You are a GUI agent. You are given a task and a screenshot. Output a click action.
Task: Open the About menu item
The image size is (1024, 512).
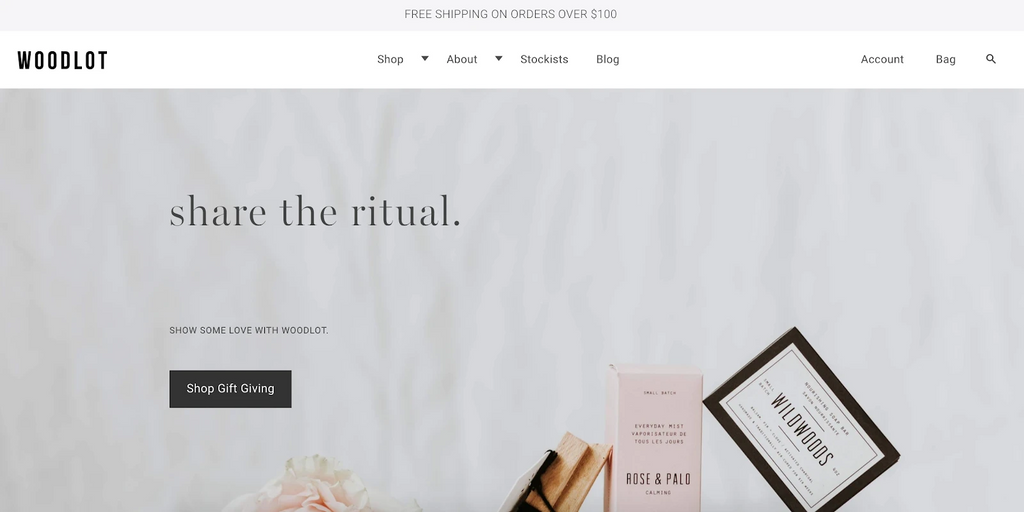coord(462,59)
